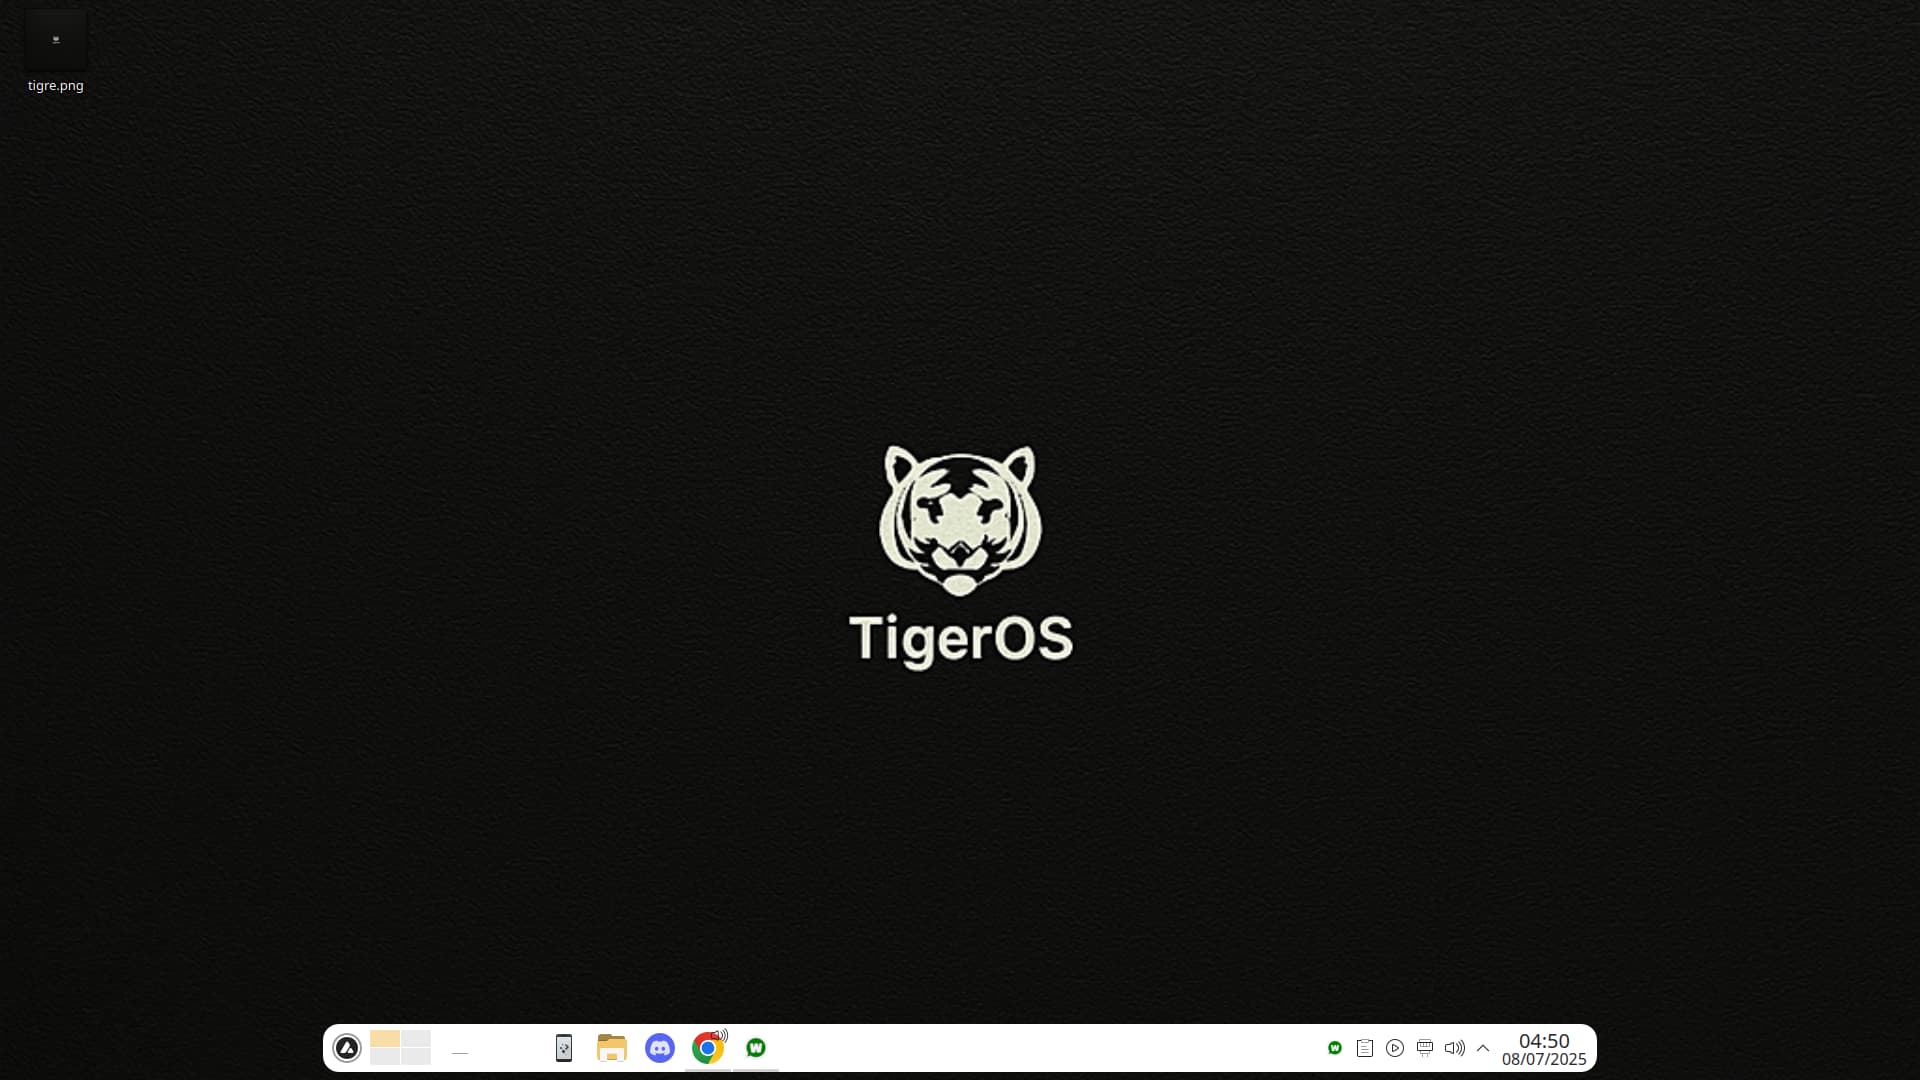Open the clipboard history tray icon

[1365, 1048]
